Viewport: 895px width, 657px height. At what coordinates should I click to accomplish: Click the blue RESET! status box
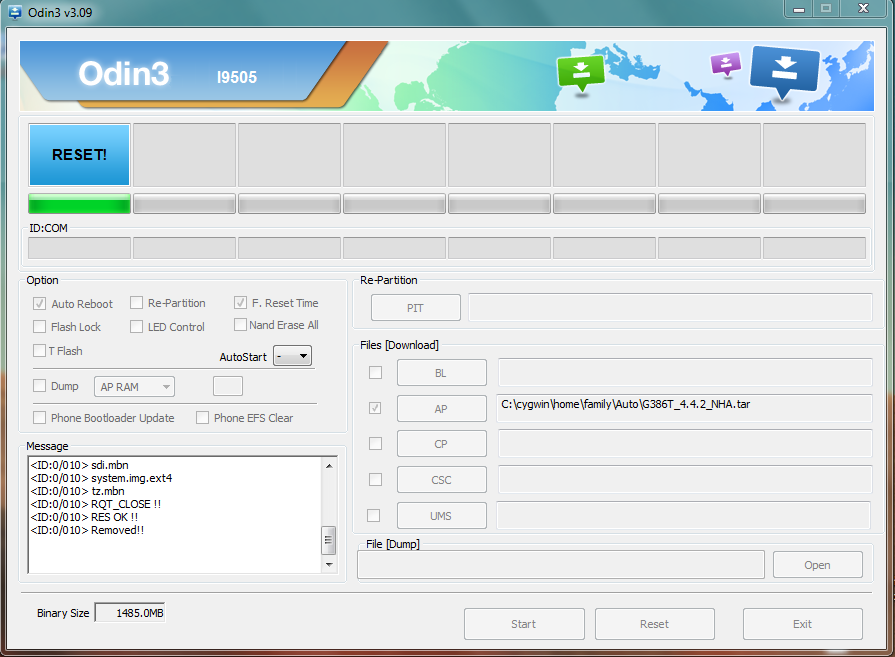(79, 155)
